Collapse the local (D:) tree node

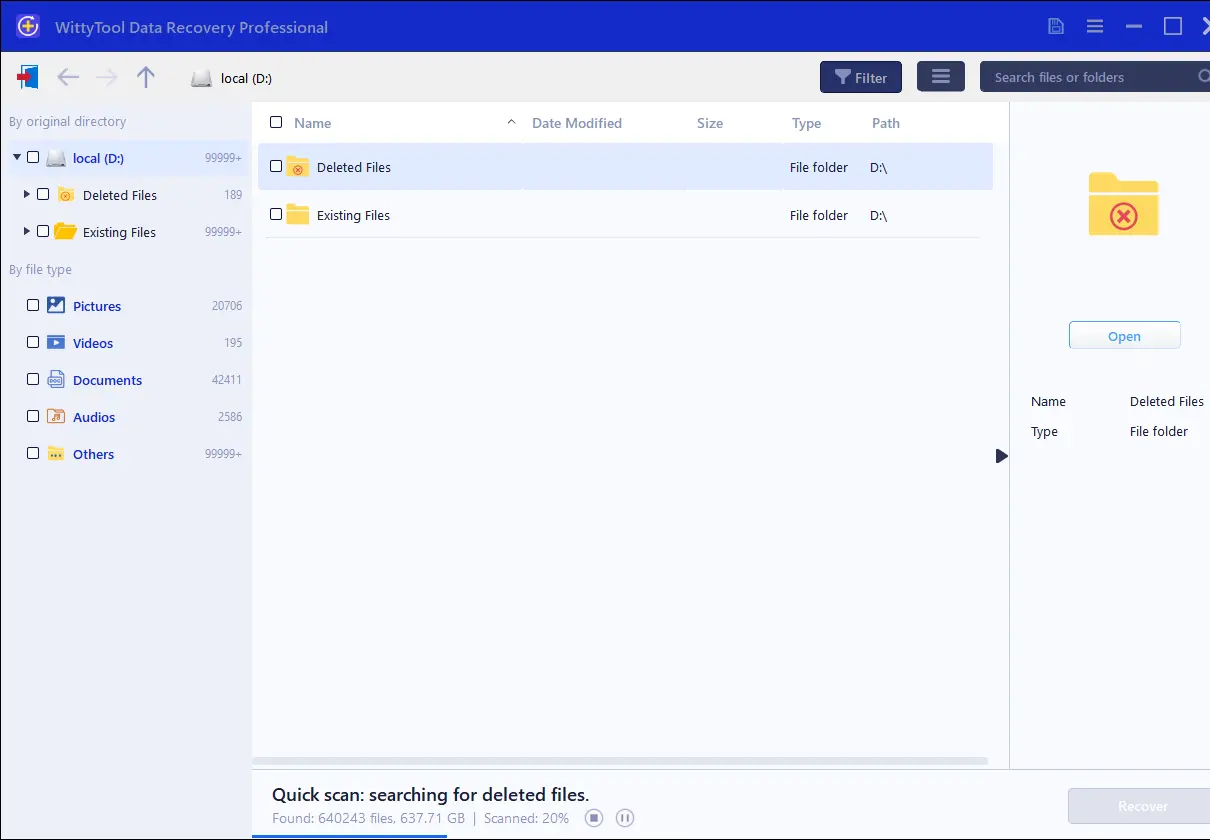[17, 157]
